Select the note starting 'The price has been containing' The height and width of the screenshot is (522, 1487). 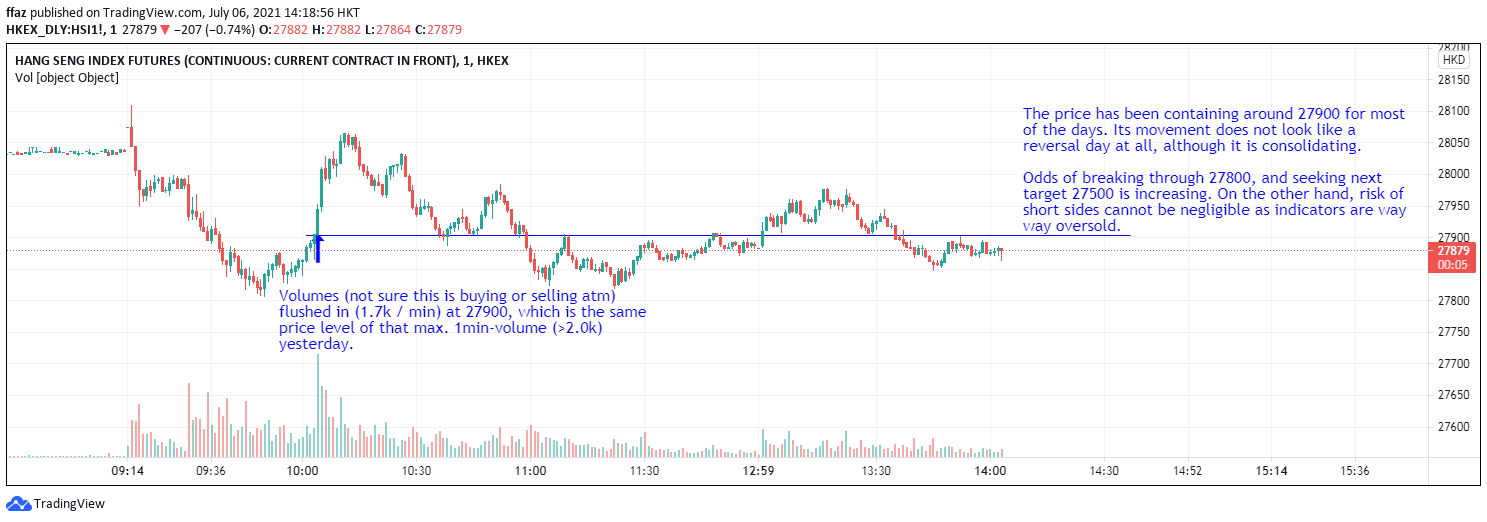point(1213,130)
